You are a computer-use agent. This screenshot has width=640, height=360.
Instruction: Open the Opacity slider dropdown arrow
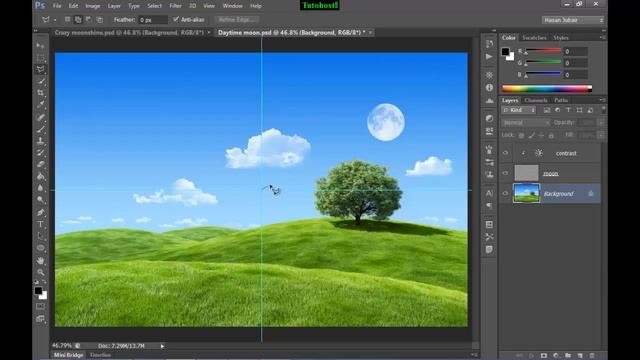click(x=601, y=122)
